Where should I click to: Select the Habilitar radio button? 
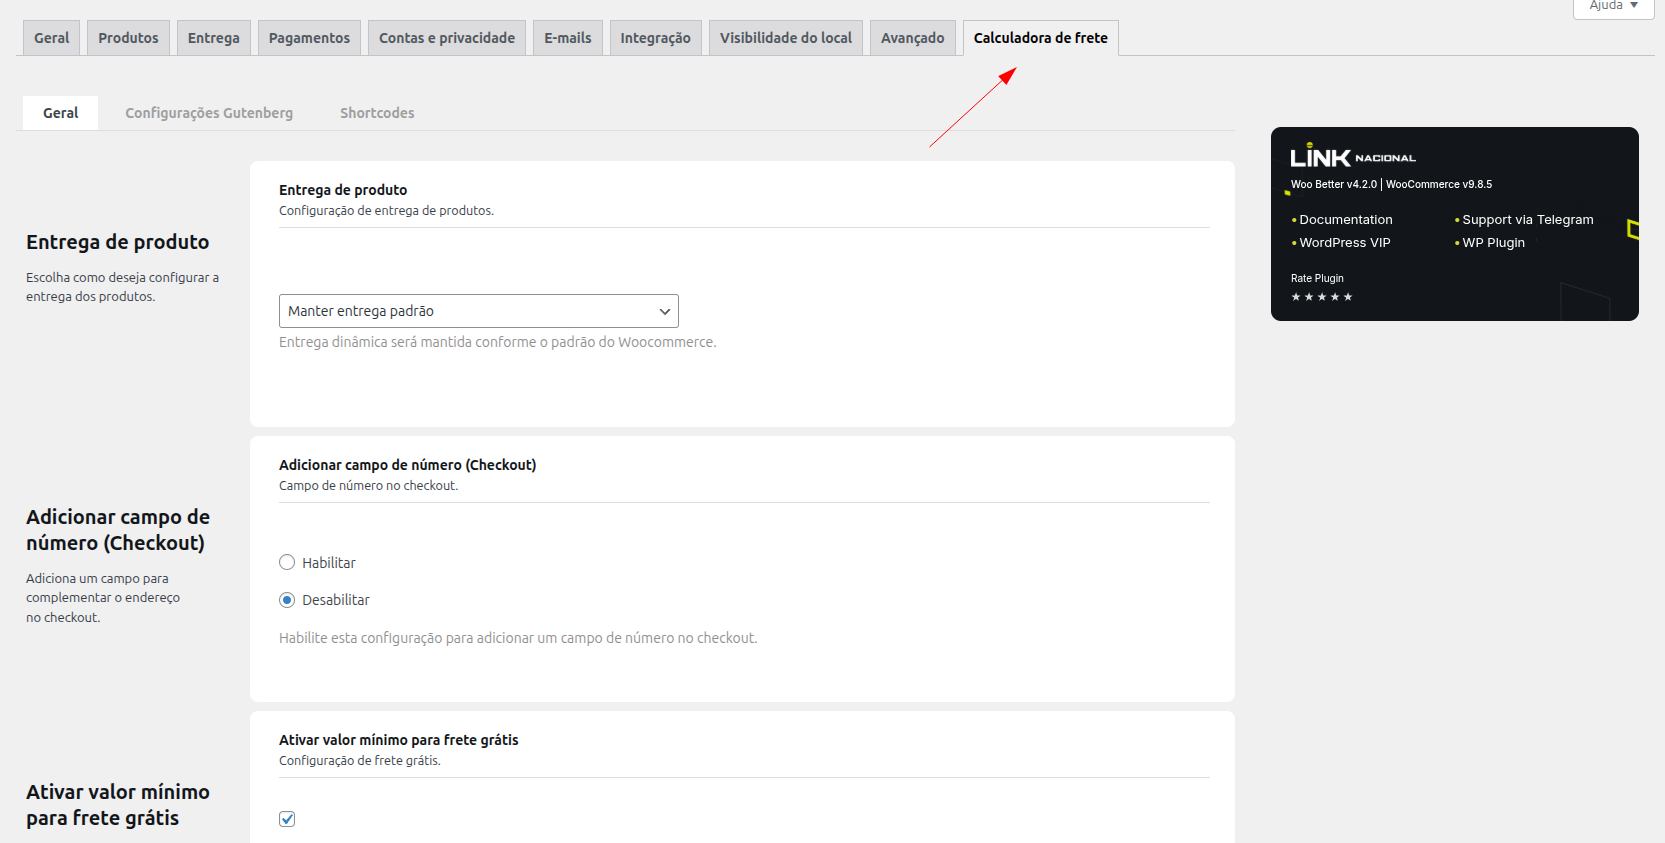pyautogui.click(x=287, y=563)
